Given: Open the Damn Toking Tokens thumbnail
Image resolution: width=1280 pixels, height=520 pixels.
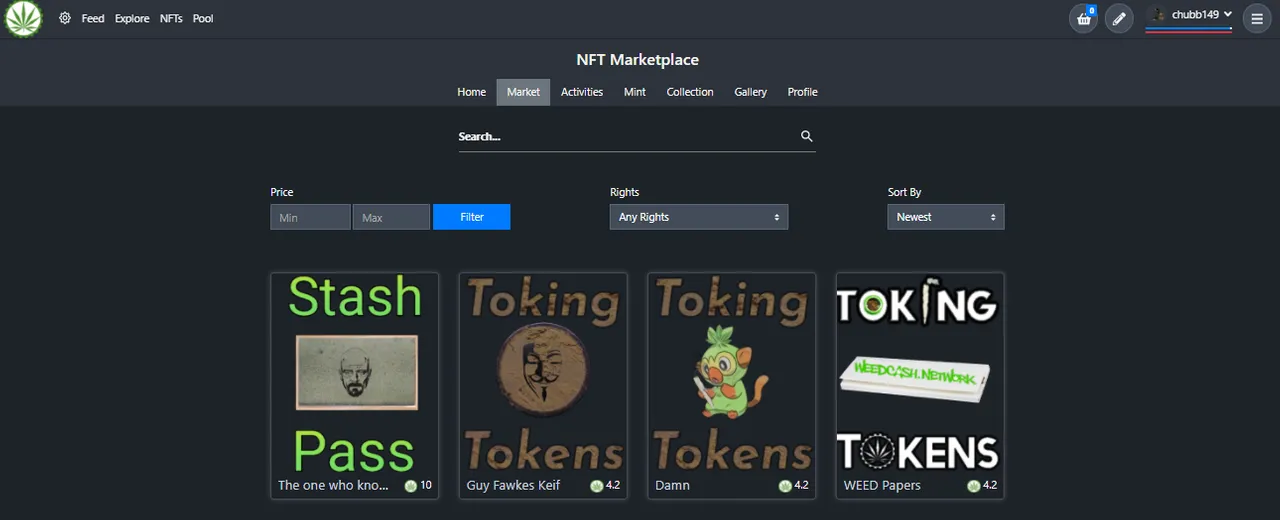Looking at the screenshot, I should (732, 373).
